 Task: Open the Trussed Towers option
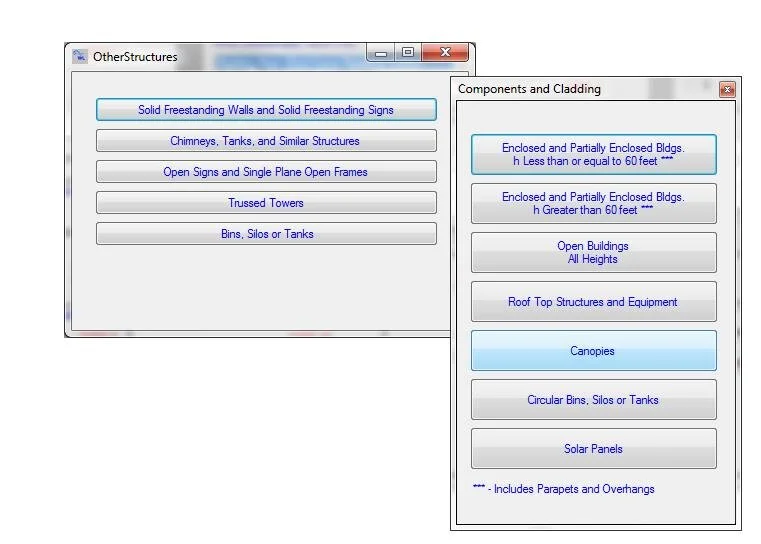[266, 203]
